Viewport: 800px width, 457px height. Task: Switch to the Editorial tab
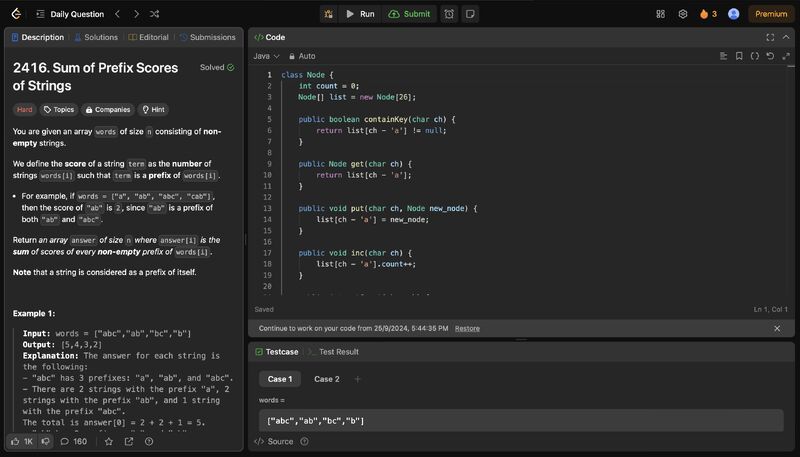coord(148,37)
